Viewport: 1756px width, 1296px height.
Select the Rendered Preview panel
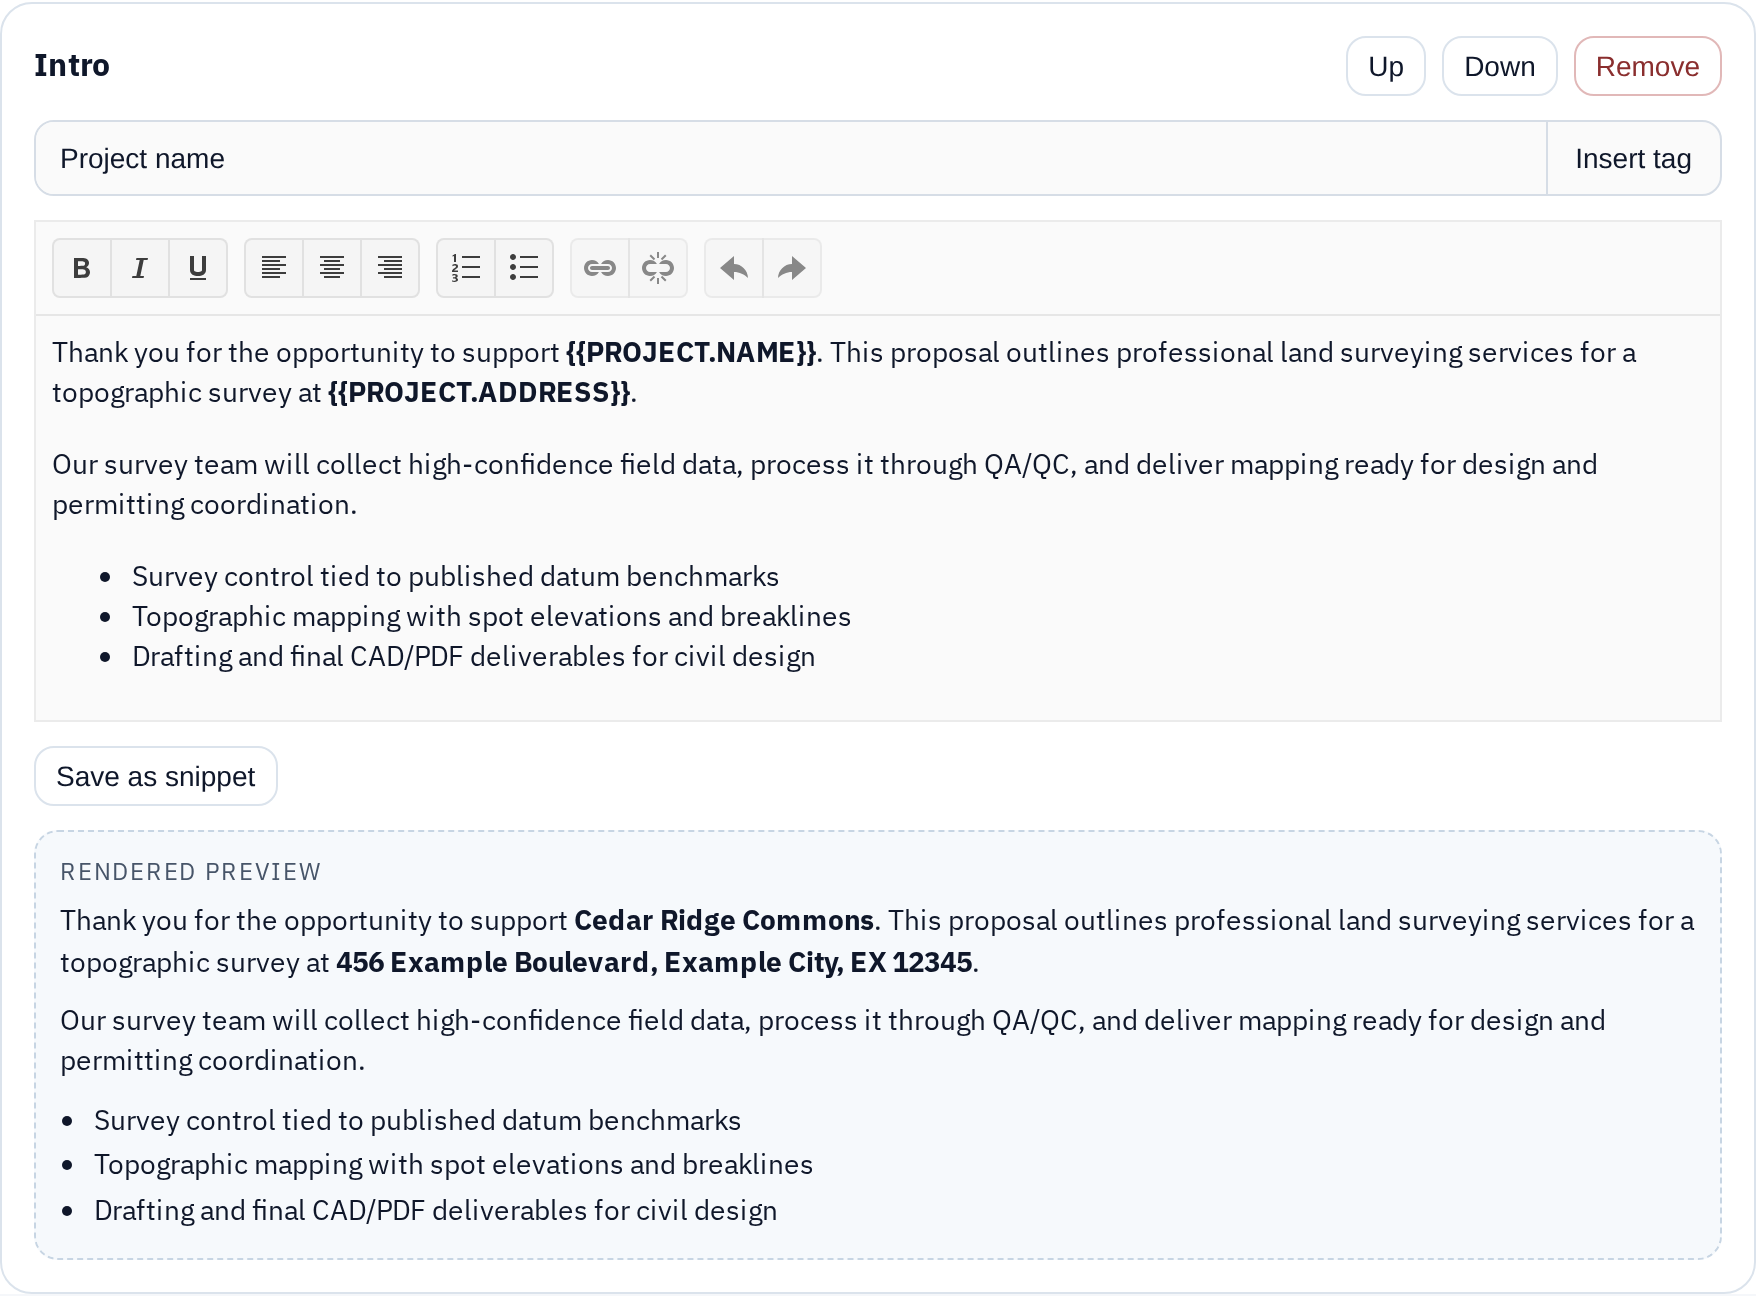[x=878, y=1050]
